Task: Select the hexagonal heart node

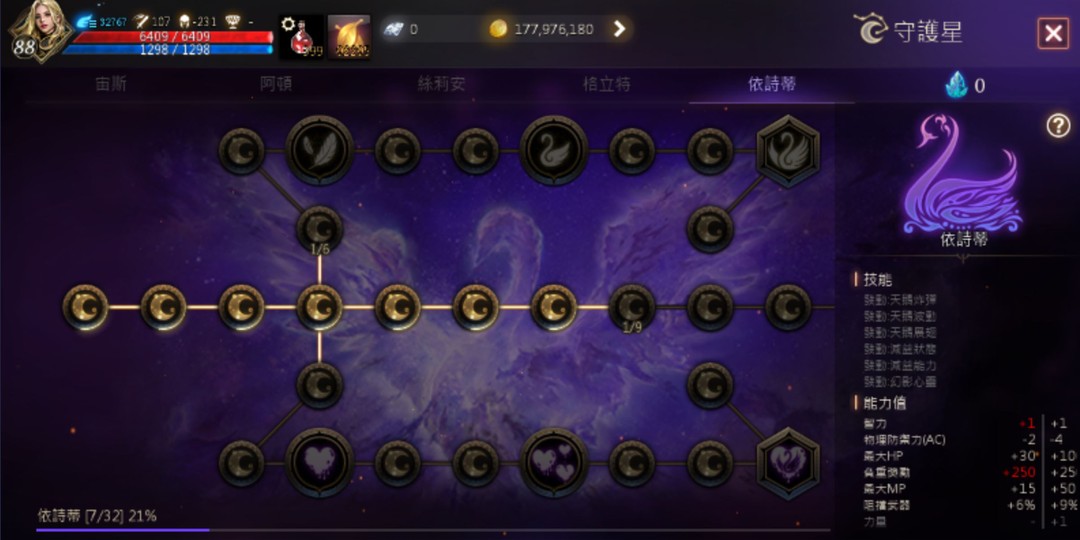Action: (x=788, y=463)
